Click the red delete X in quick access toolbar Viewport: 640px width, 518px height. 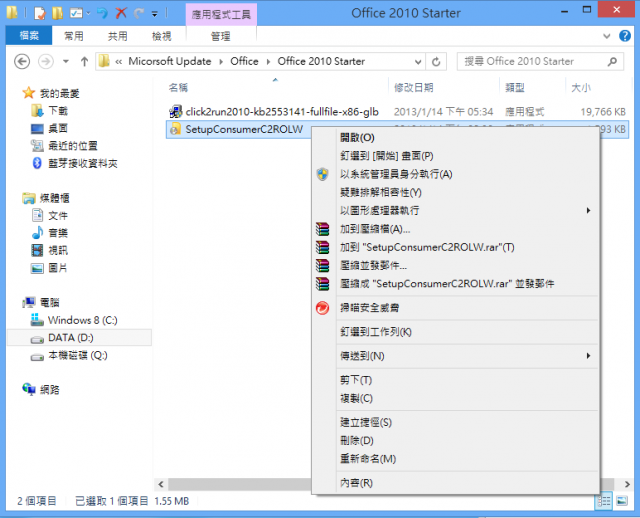121,14
